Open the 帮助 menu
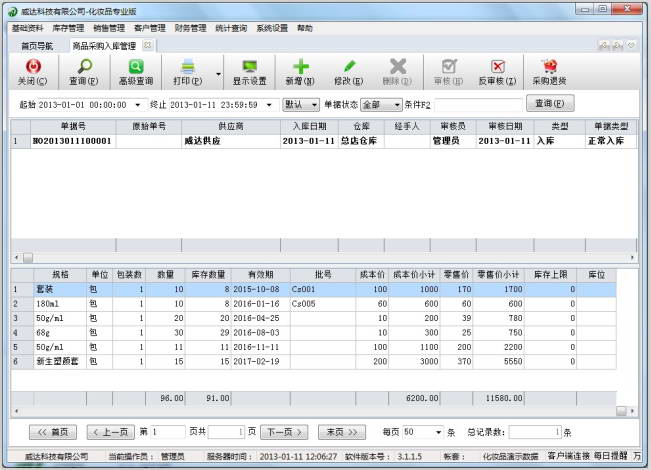Image resolution: width=651 pixels, height=470 pixels. (305, 28)
